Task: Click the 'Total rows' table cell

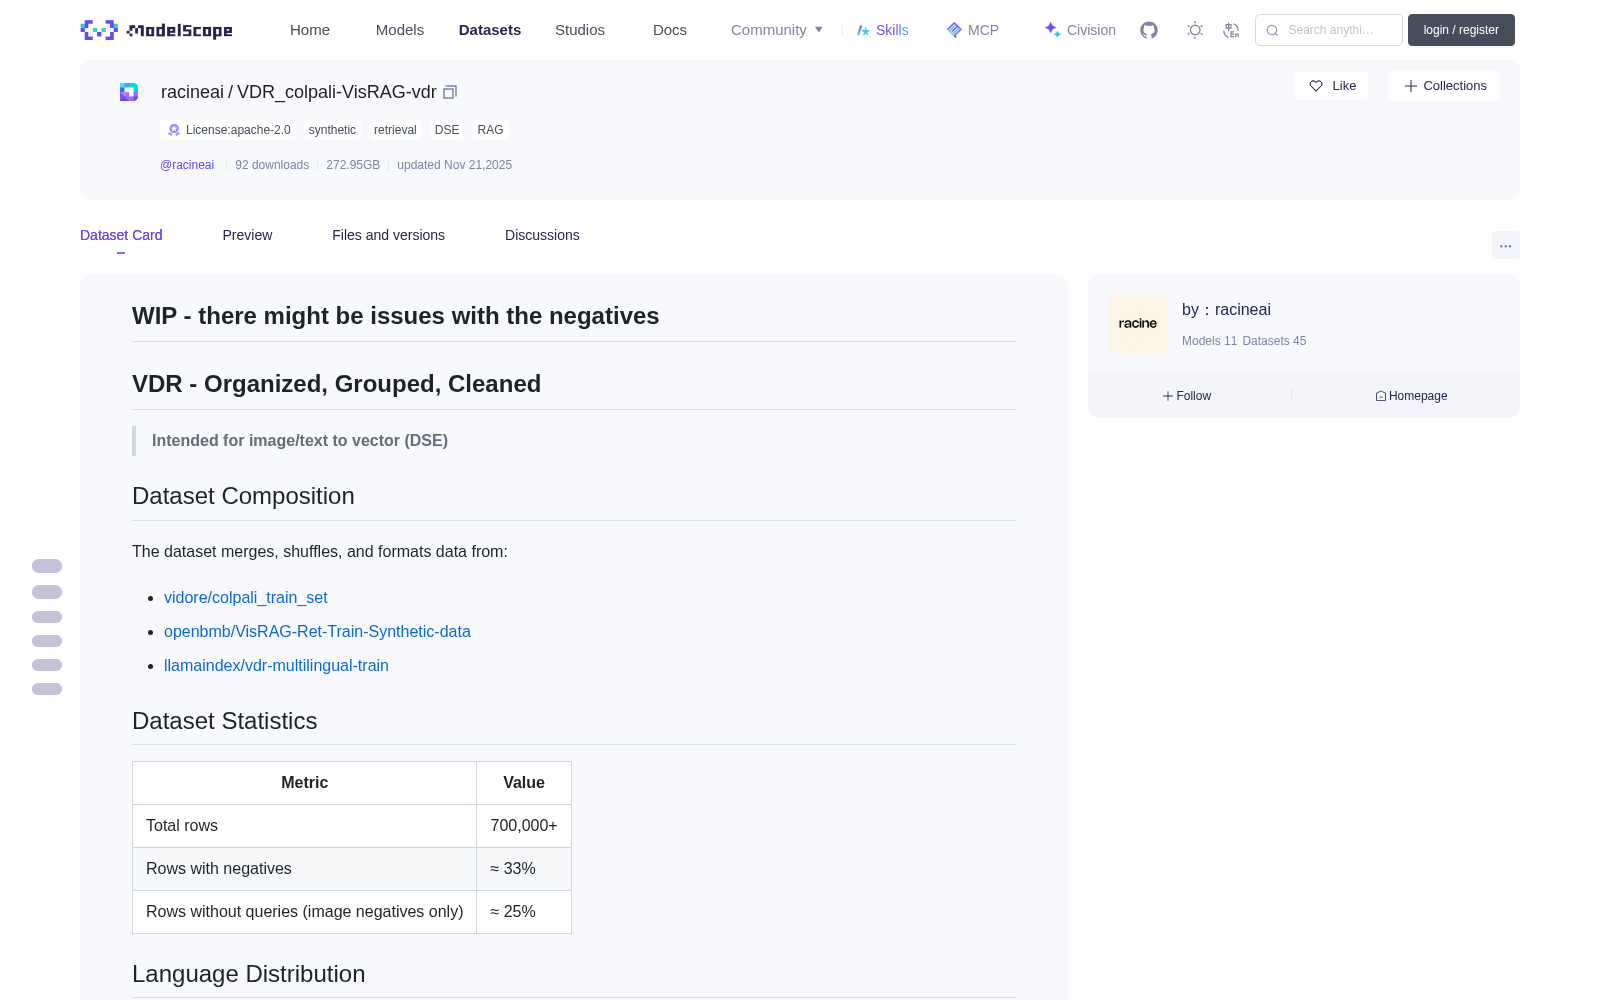Action: pyautogui.click(x=305, y=826)
